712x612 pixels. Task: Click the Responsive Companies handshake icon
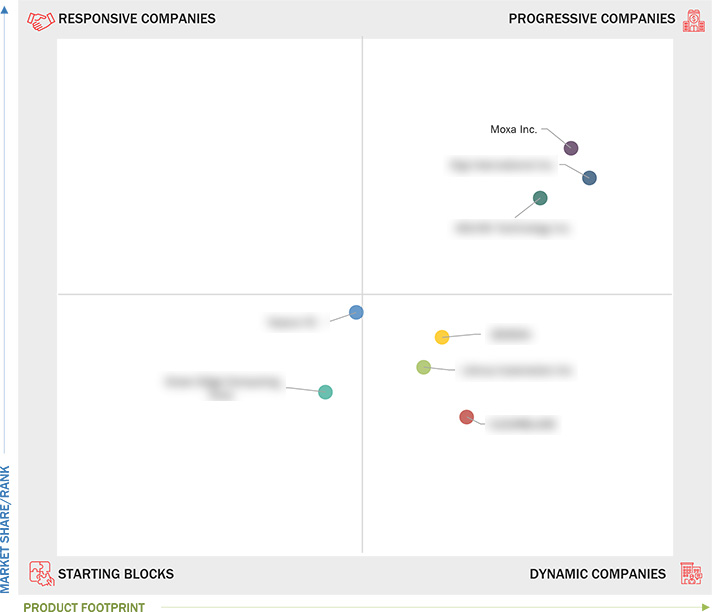pyautogui.click(x=40, y=21)
